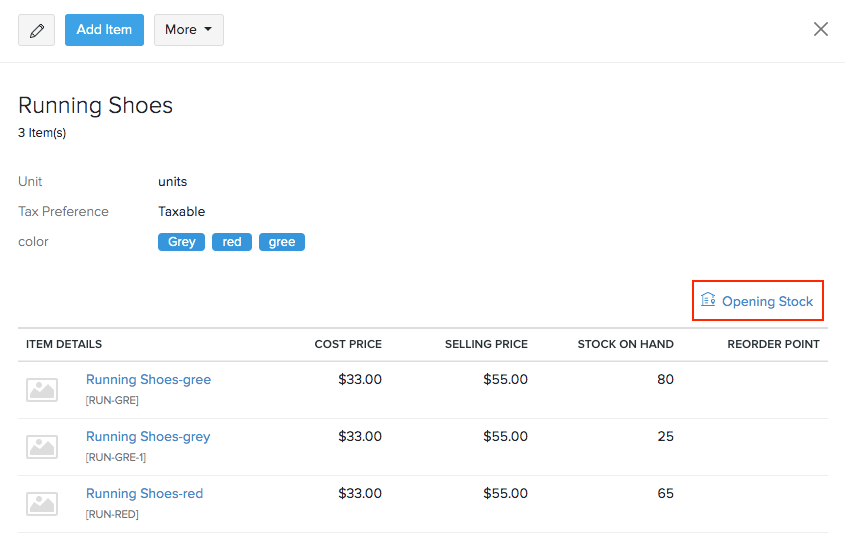Image resolution: width=845 pixels, height=547 pixels.
Task: Click the pencil edit icon
Action: 37,30
